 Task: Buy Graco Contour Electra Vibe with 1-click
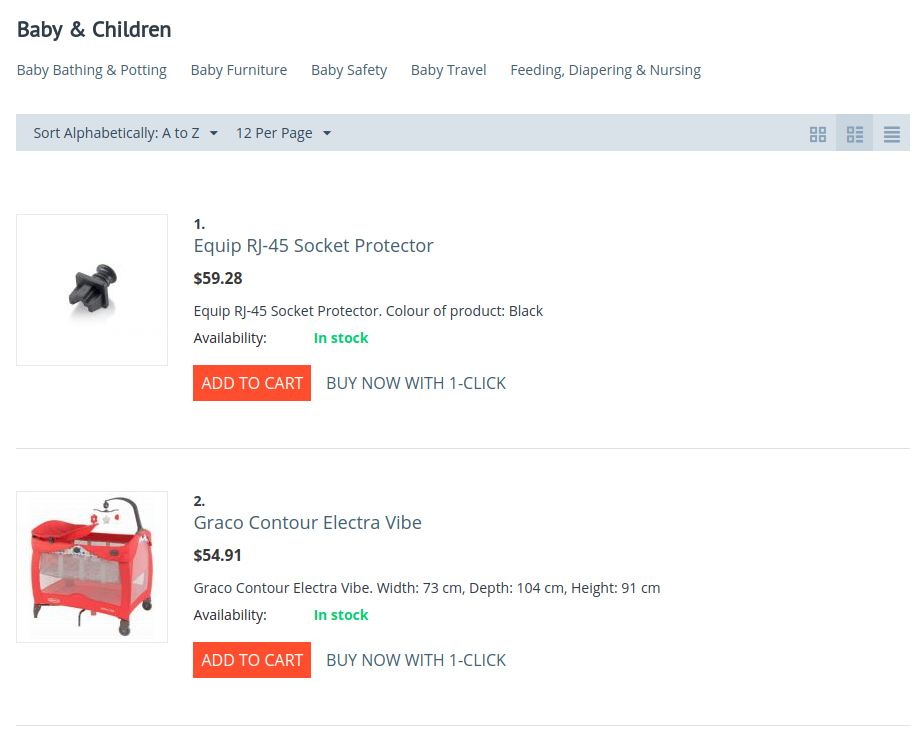(x=416, y=660)
